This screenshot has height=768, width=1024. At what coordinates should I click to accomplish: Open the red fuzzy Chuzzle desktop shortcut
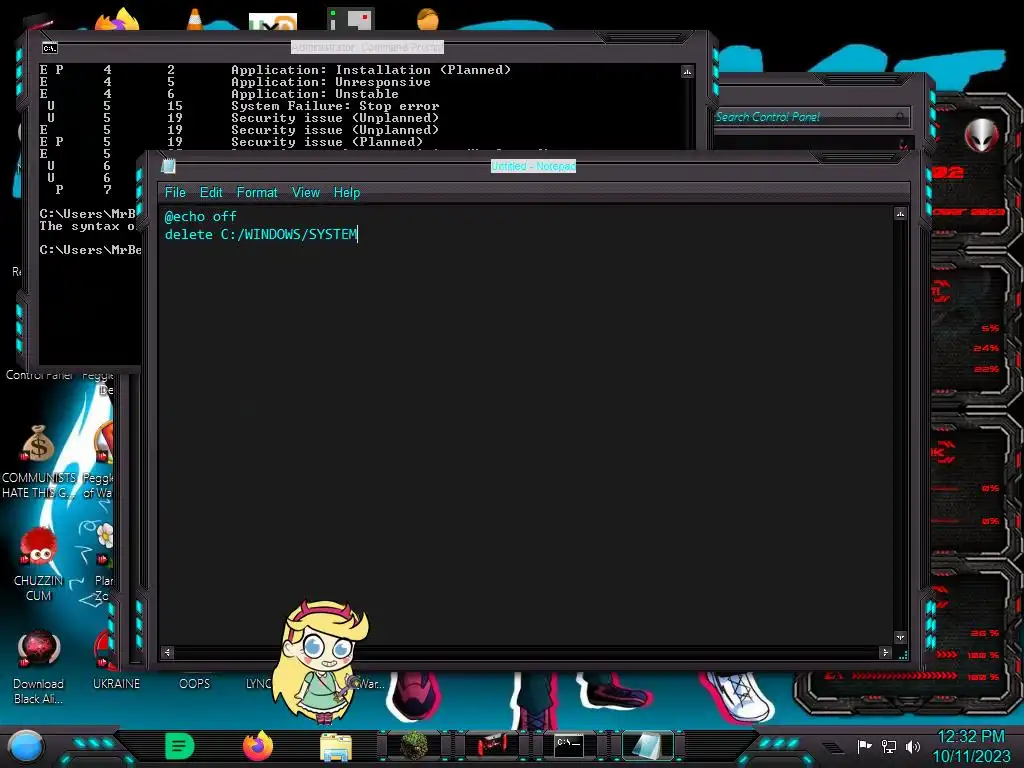39,547
